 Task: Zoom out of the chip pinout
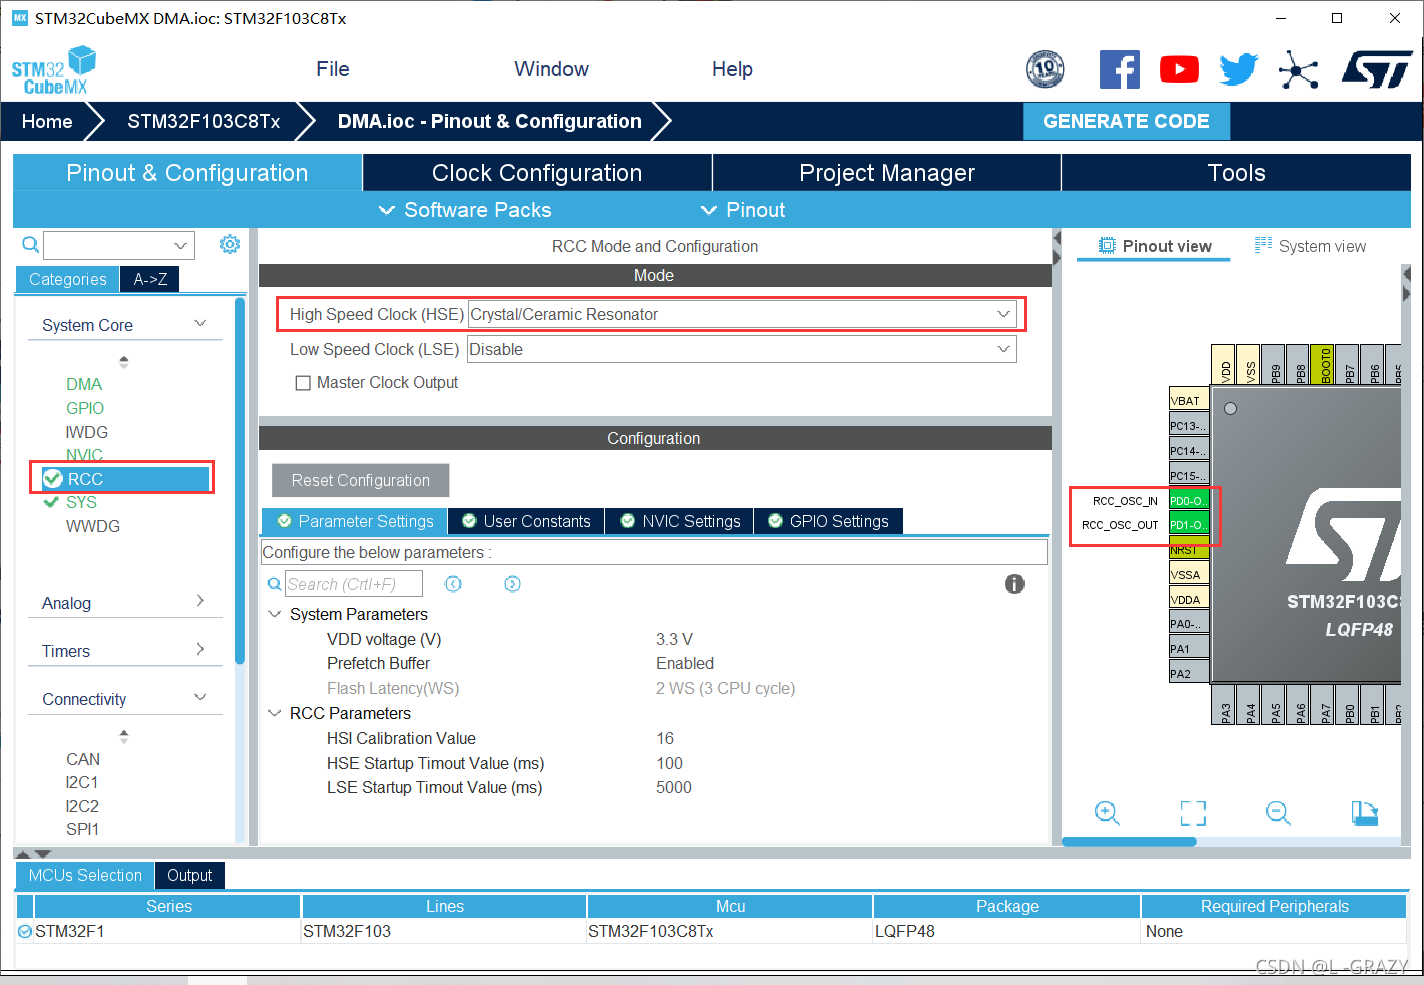1278,813
